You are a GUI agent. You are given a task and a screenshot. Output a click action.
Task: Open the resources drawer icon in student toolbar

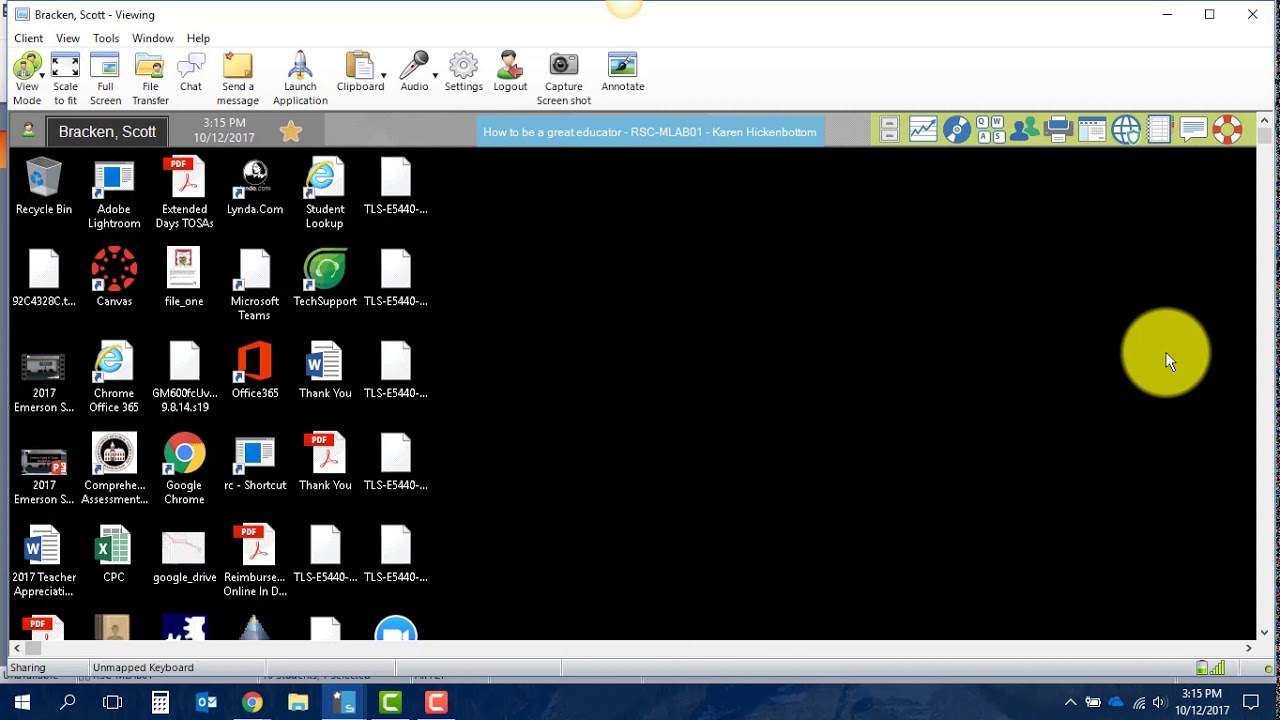click(890, 130)
